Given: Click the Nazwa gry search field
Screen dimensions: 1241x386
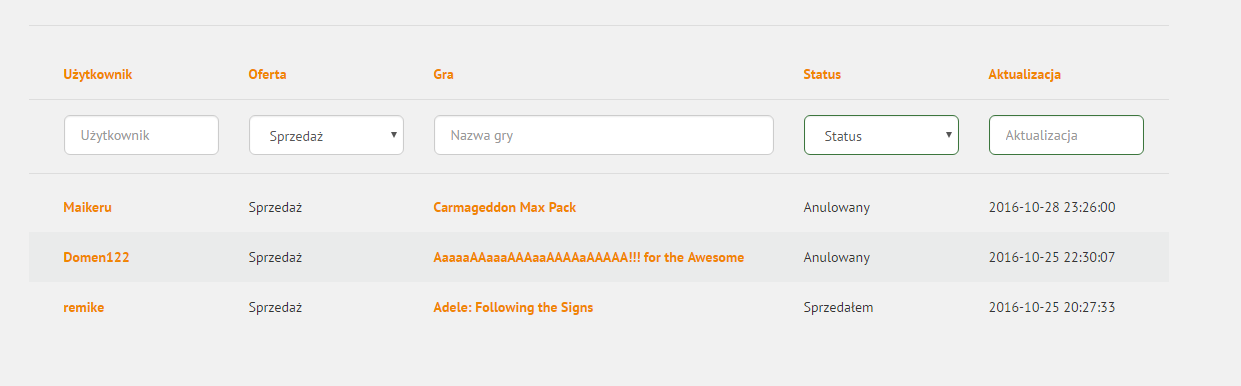Looking at the screenshot, I should pos(604,135).
